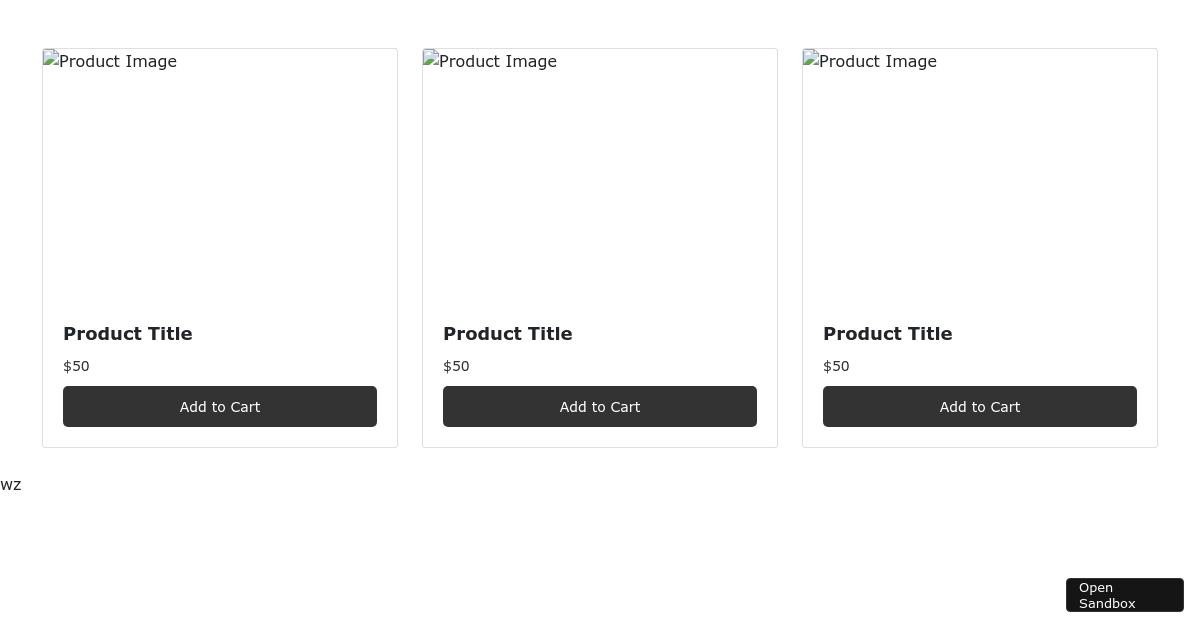The width and height of the screenshot is (1200, 630).
Task: Click the stray 'wz' text below cards
Action: click(10, 485)
